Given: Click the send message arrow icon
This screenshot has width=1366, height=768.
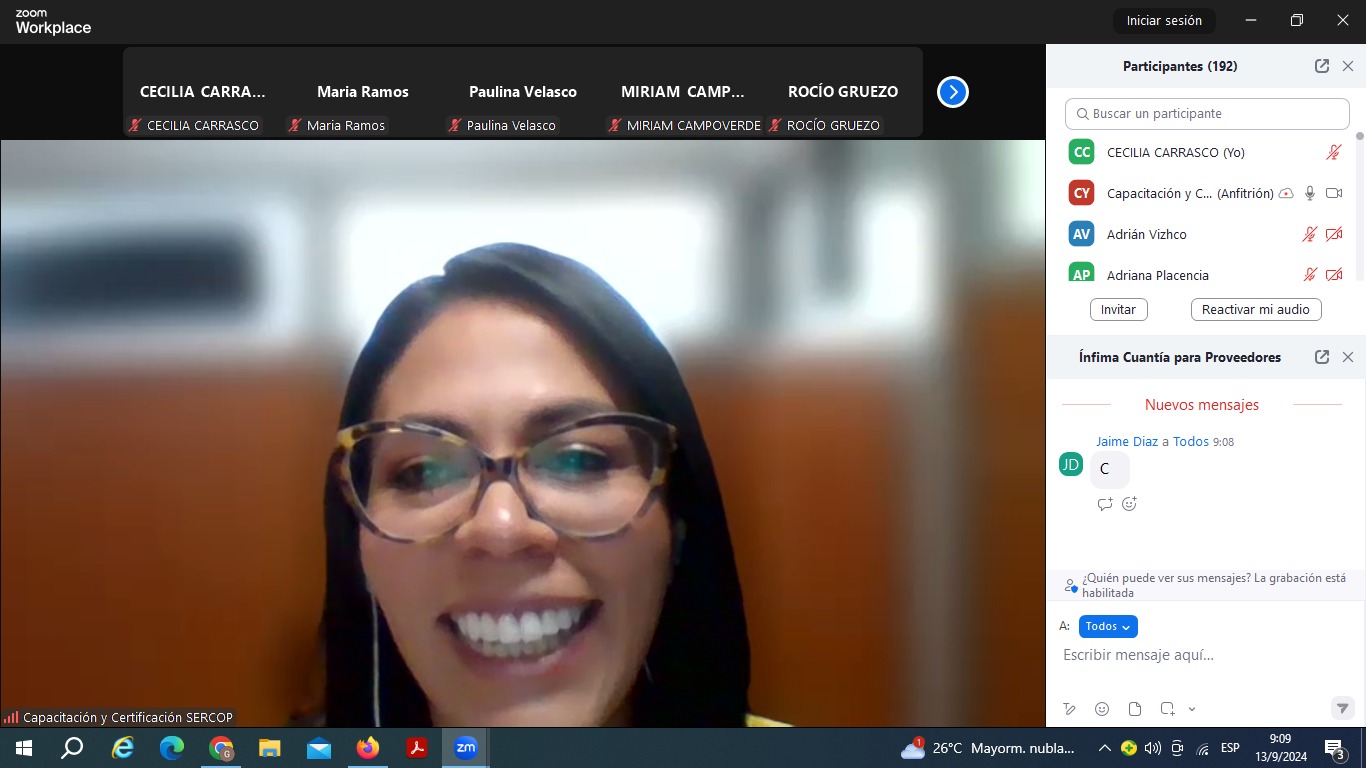Looking at the screenshot, I should click(1342, 708).
